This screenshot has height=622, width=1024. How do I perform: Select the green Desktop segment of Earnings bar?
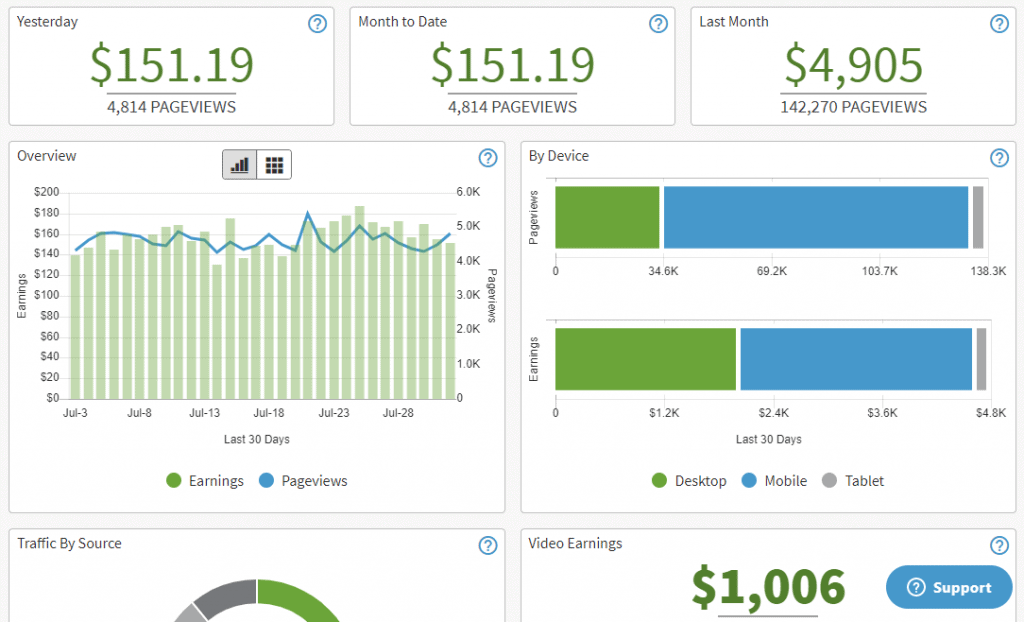point(646,359)
